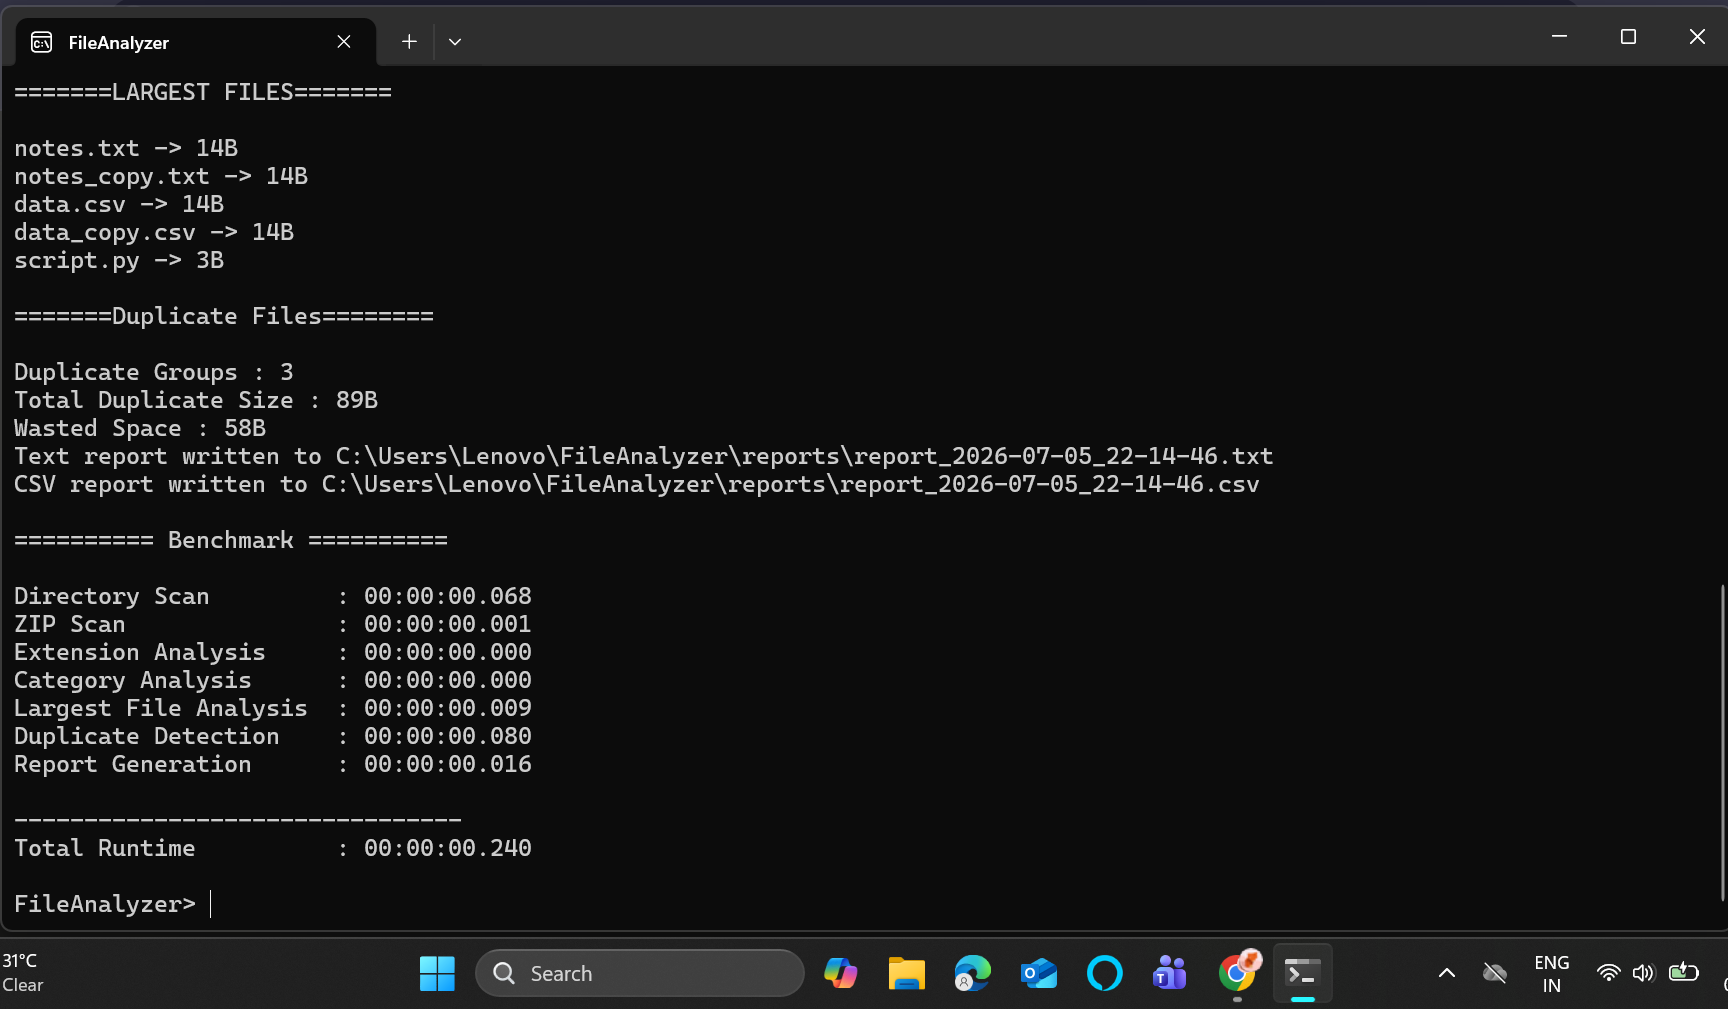The height and width of the screenshot is (1009, 1728).
Task: Click the 'data.csv -> 14B' line
Action: (119, 204)
